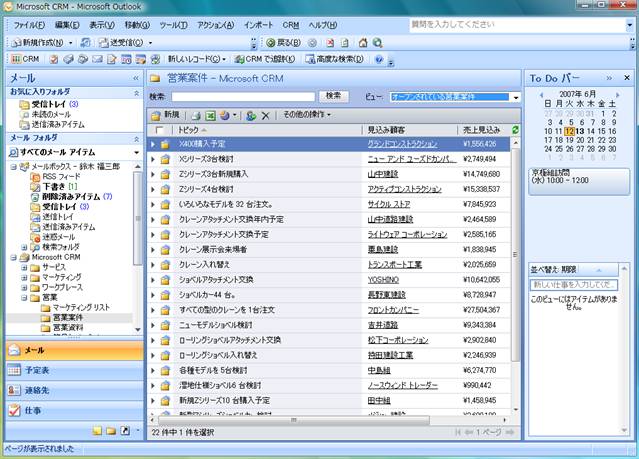Image resolution: width=639 pixels, height=459 pixels.
Task: Click the green grid refresh icon
Action: coord(515,130)
